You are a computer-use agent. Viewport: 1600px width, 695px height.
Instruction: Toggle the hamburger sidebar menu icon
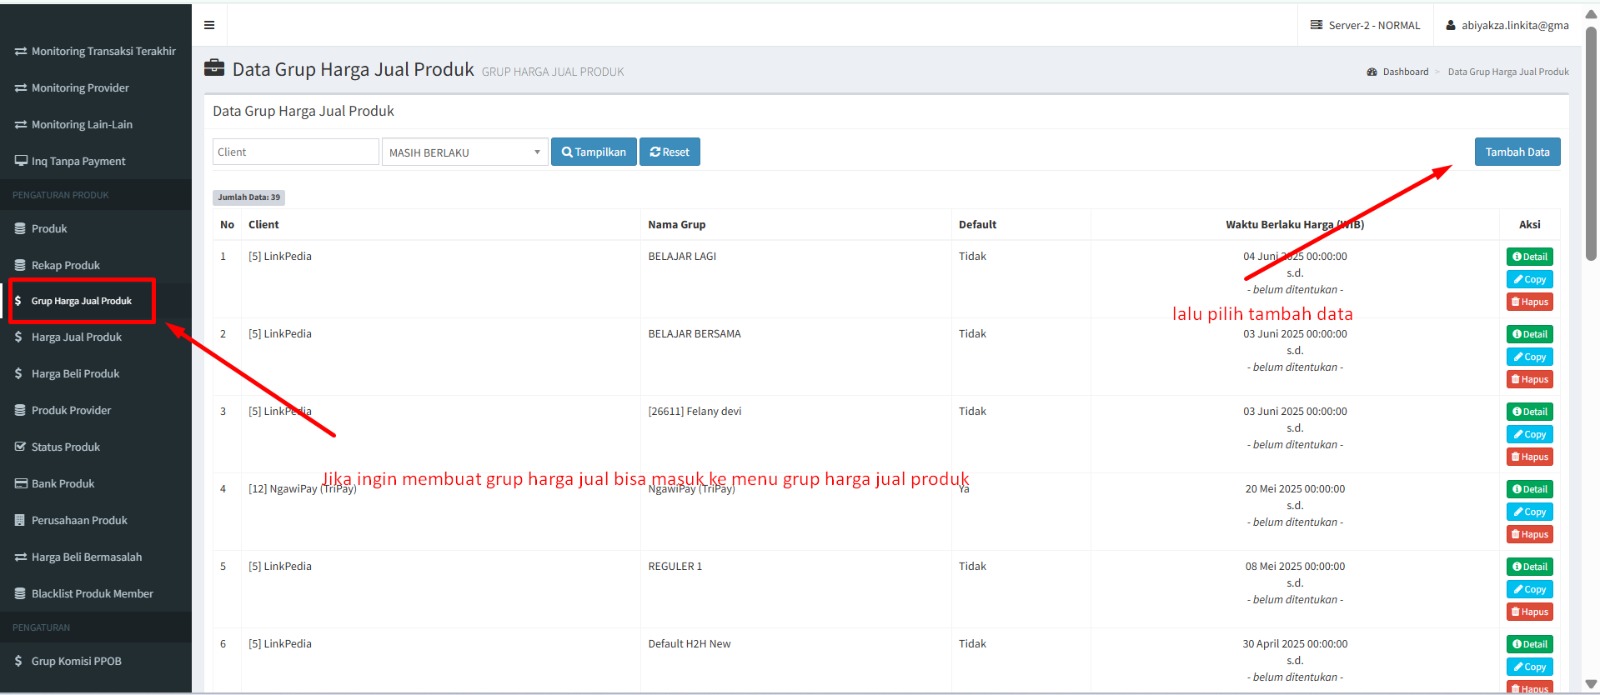[209, 25]
